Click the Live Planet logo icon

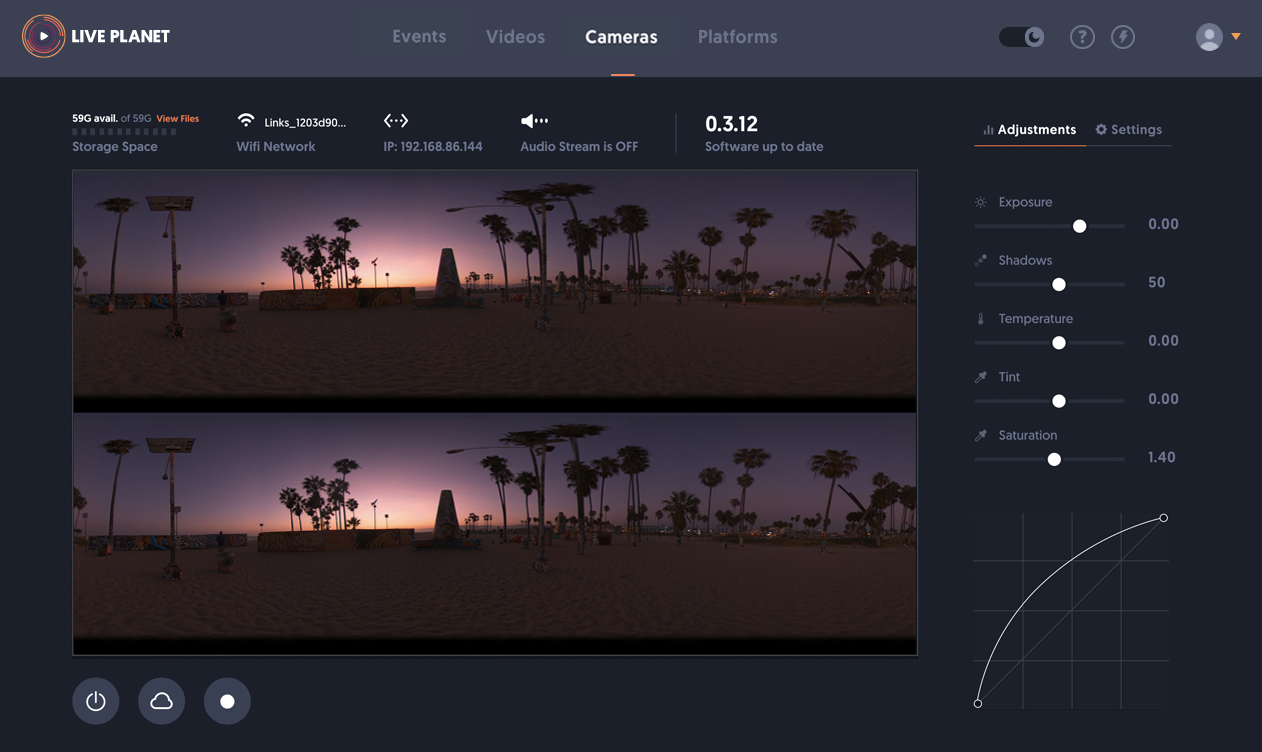[43, 37]
